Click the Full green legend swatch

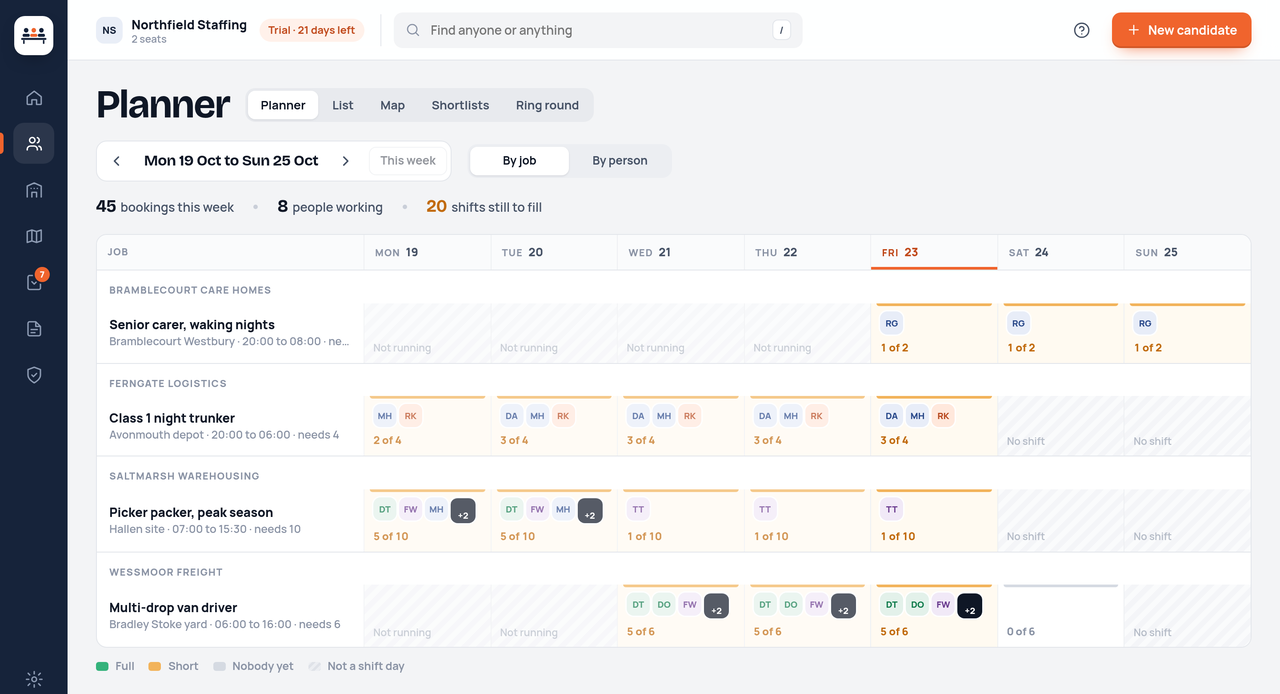tap(102, 667)
